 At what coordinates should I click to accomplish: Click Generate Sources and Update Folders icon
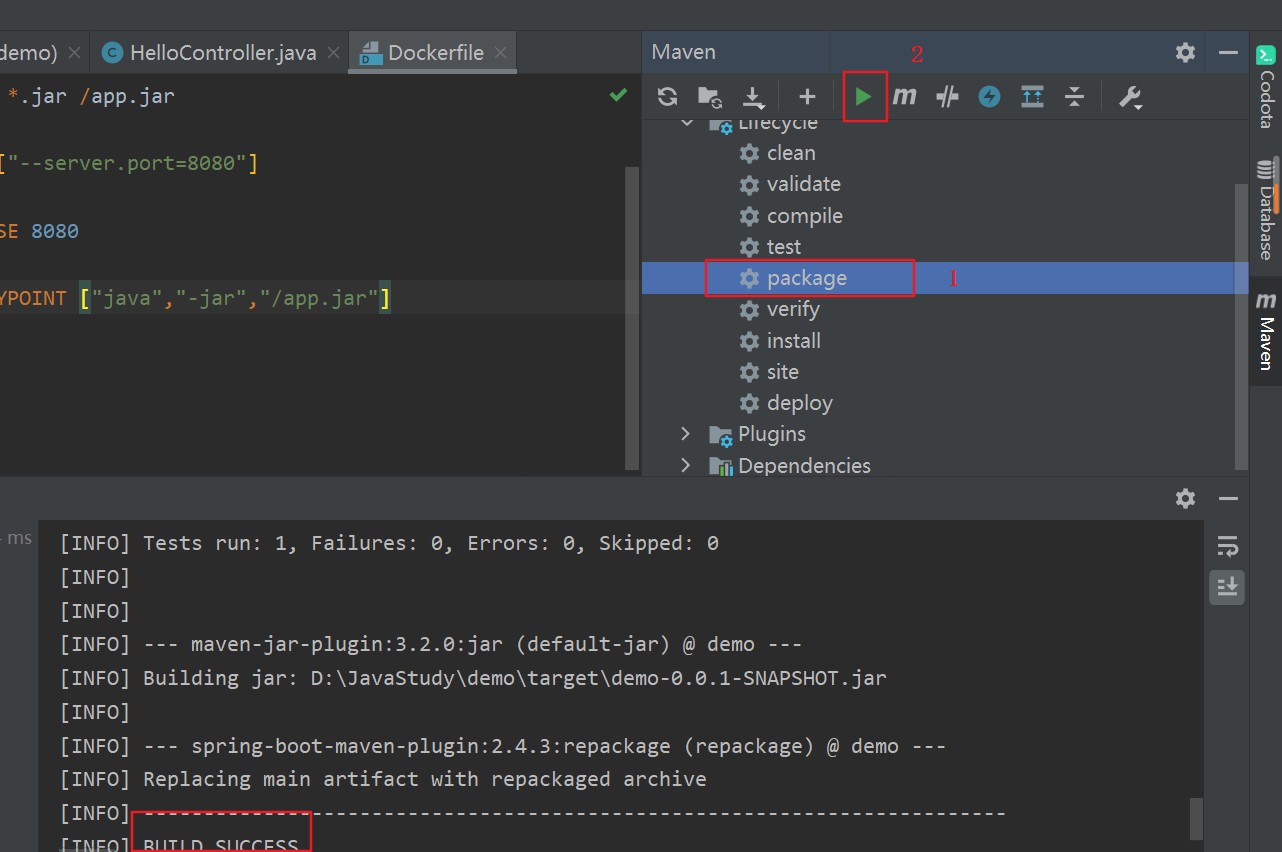click(x=710, y=96)
